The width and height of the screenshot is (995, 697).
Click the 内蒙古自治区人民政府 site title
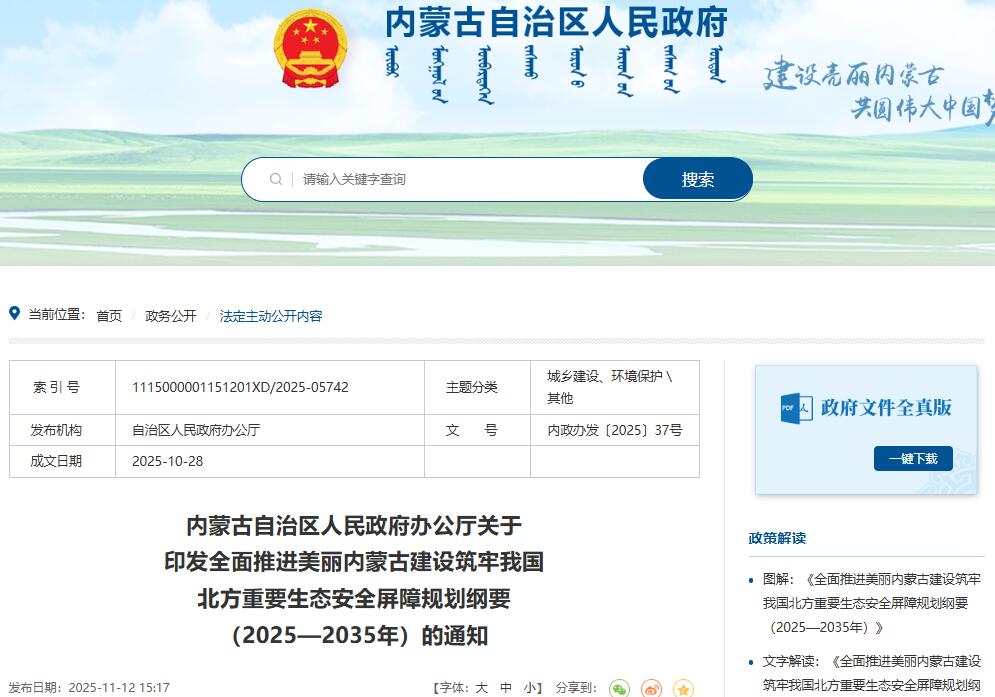pos(556,22)
